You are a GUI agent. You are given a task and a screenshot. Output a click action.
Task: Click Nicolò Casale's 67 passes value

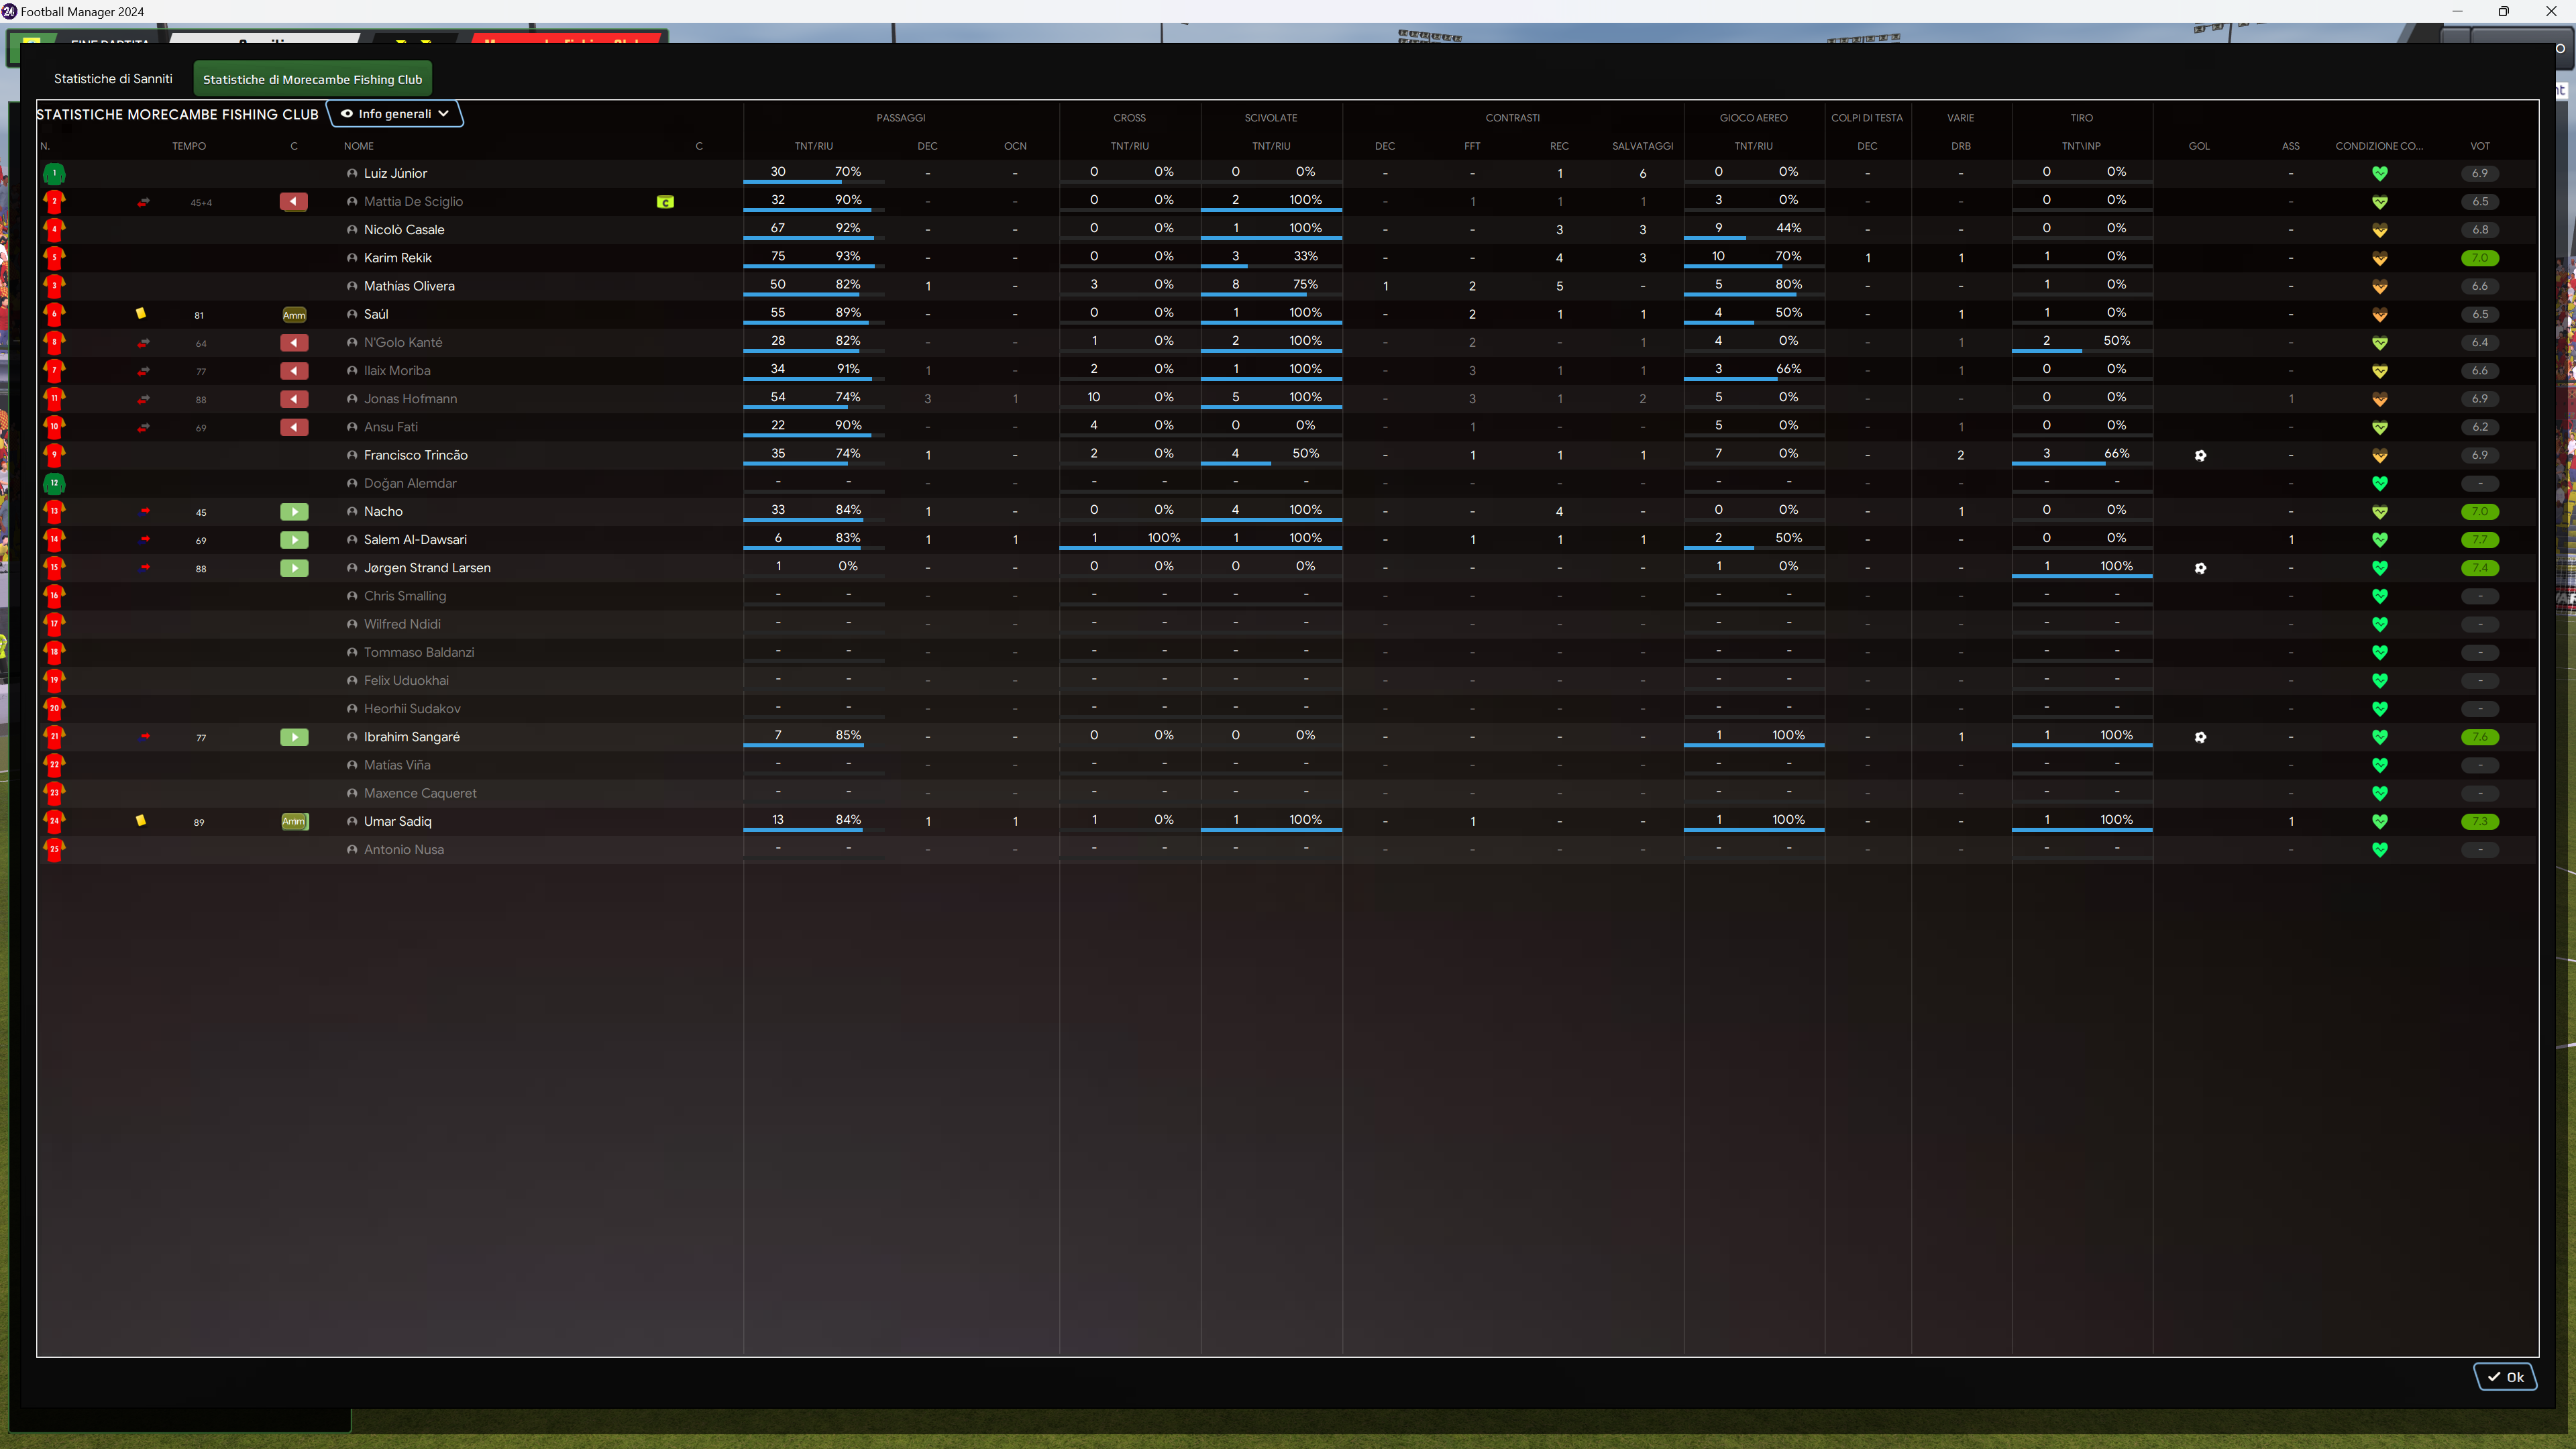point(778,228)
